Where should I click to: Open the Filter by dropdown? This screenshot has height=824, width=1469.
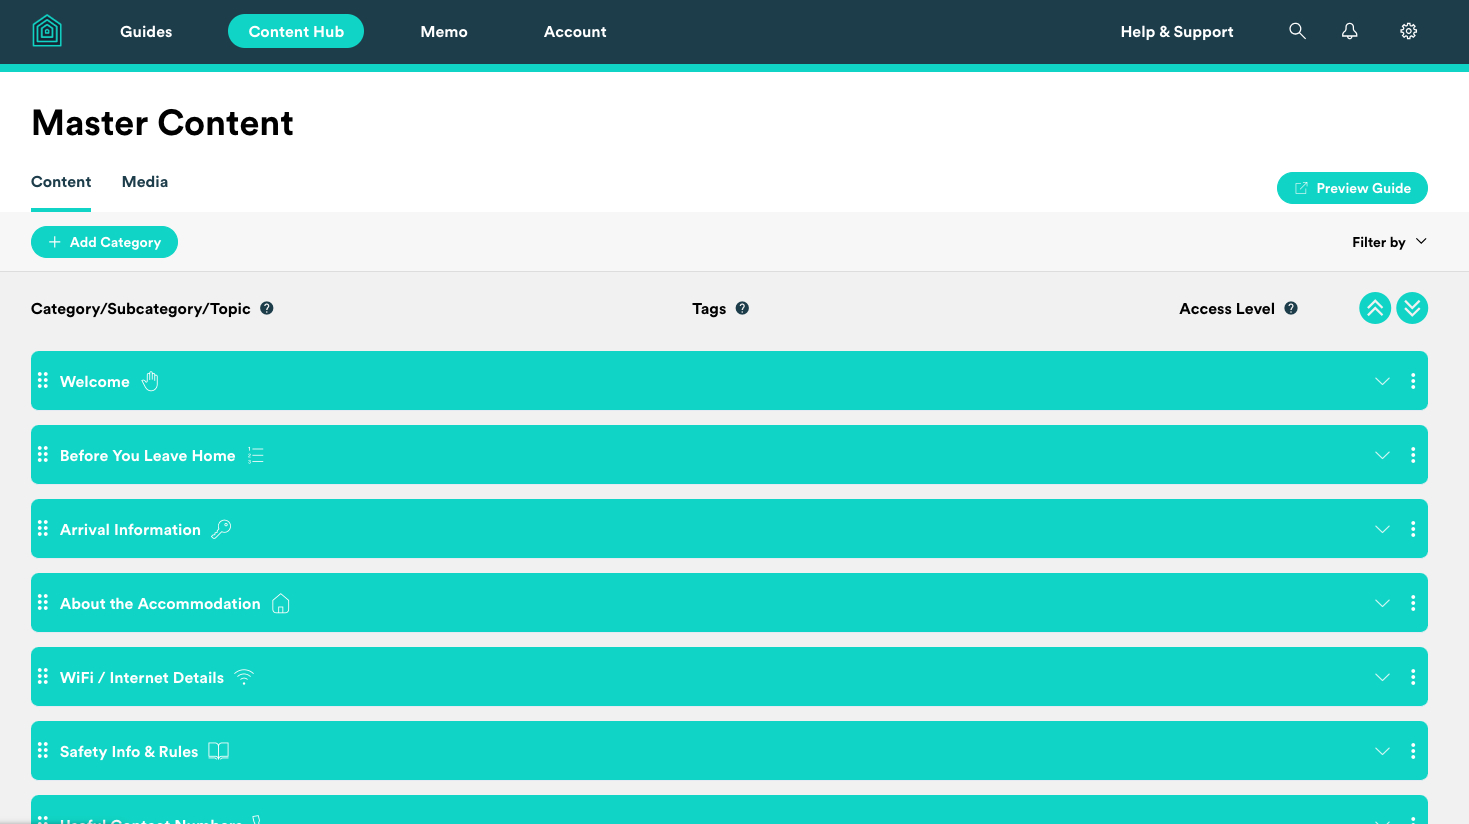tap(1389, 242)
